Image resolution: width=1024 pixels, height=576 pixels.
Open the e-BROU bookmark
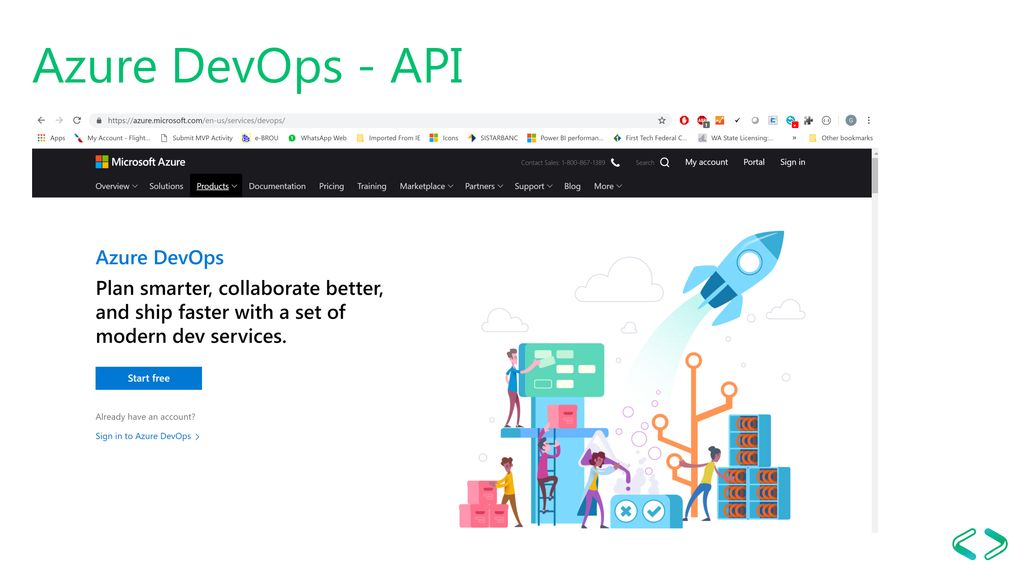(260, 138)
